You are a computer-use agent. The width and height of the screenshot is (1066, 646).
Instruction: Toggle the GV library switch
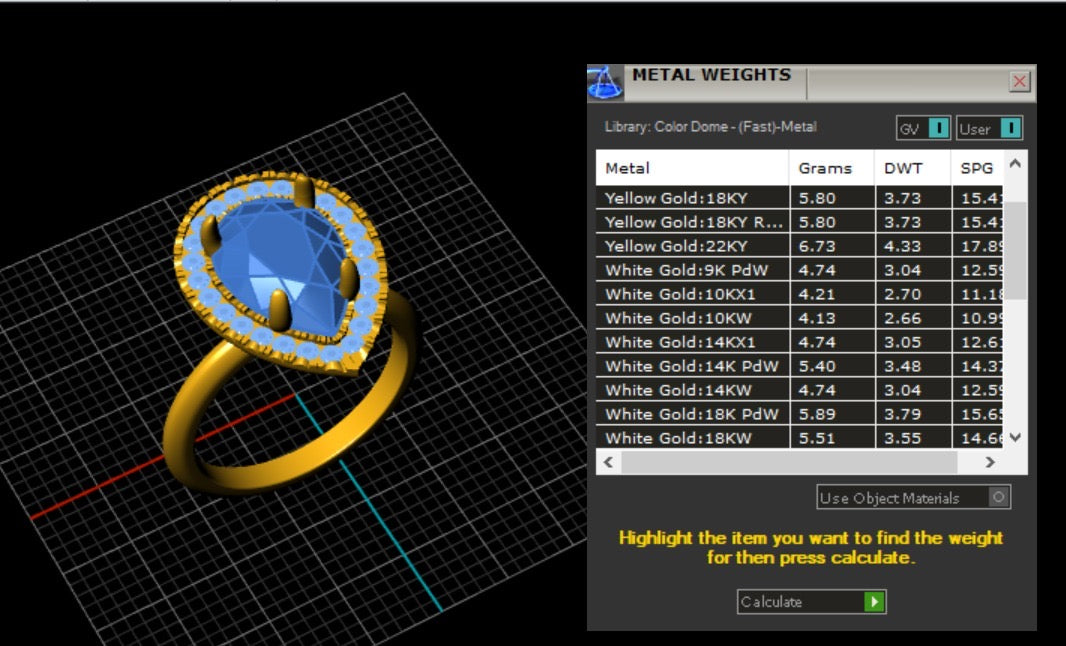coord(937,129)
